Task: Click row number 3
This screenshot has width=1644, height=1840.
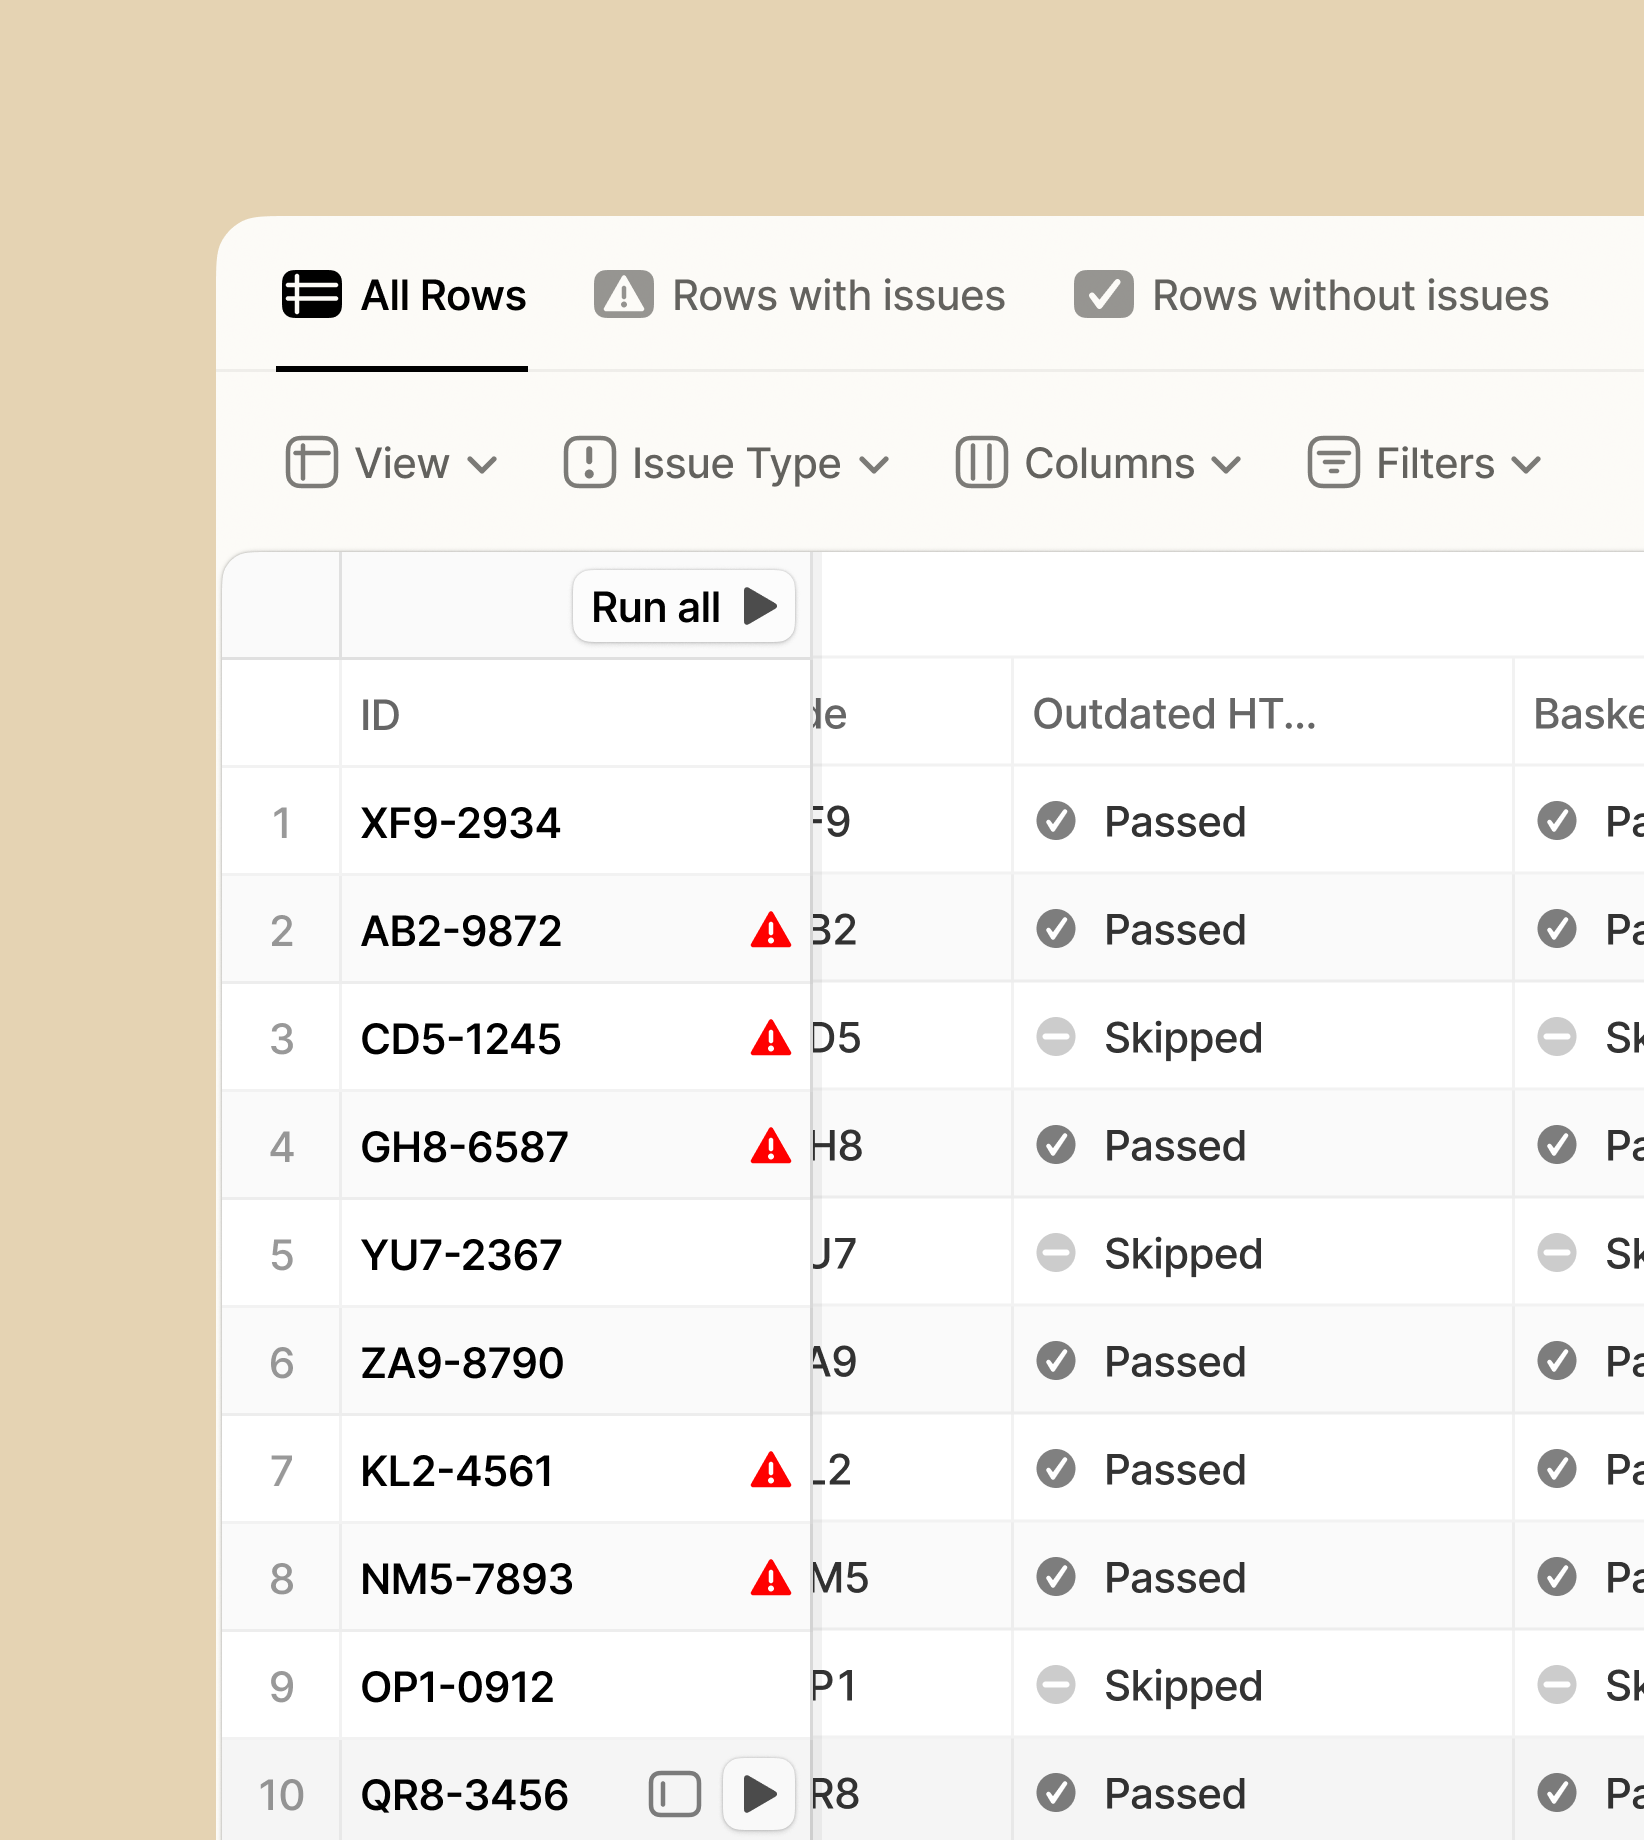Action: 282,1039
